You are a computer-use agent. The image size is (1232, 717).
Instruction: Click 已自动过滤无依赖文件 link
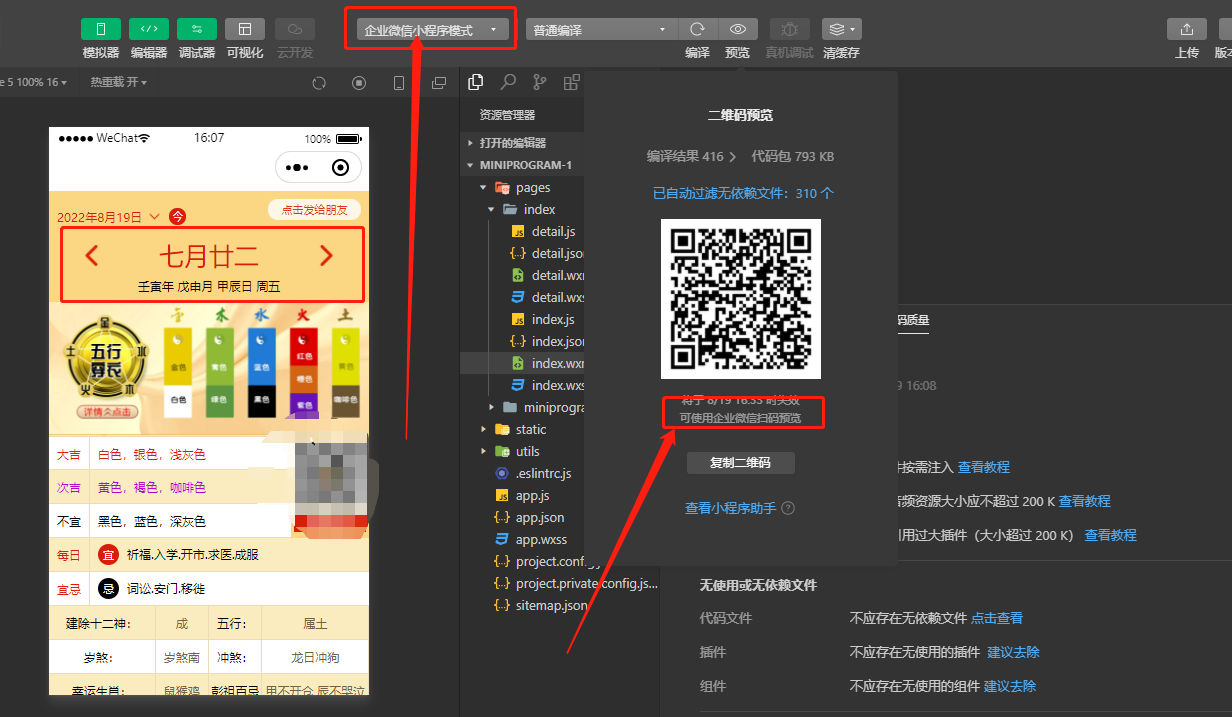[x=743, y=193]
